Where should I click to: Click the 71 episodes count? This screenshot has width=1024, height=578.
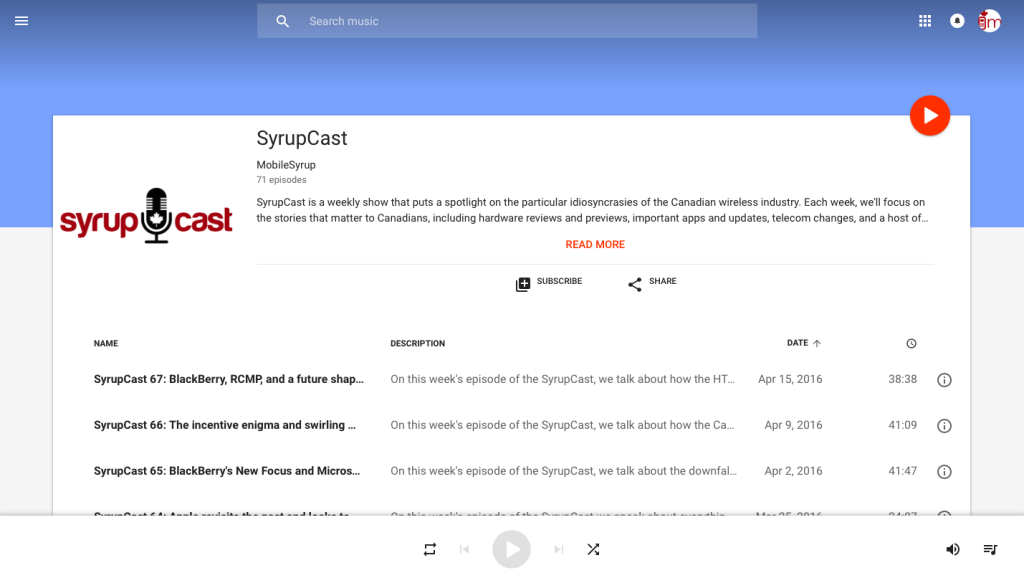point(281,180)
